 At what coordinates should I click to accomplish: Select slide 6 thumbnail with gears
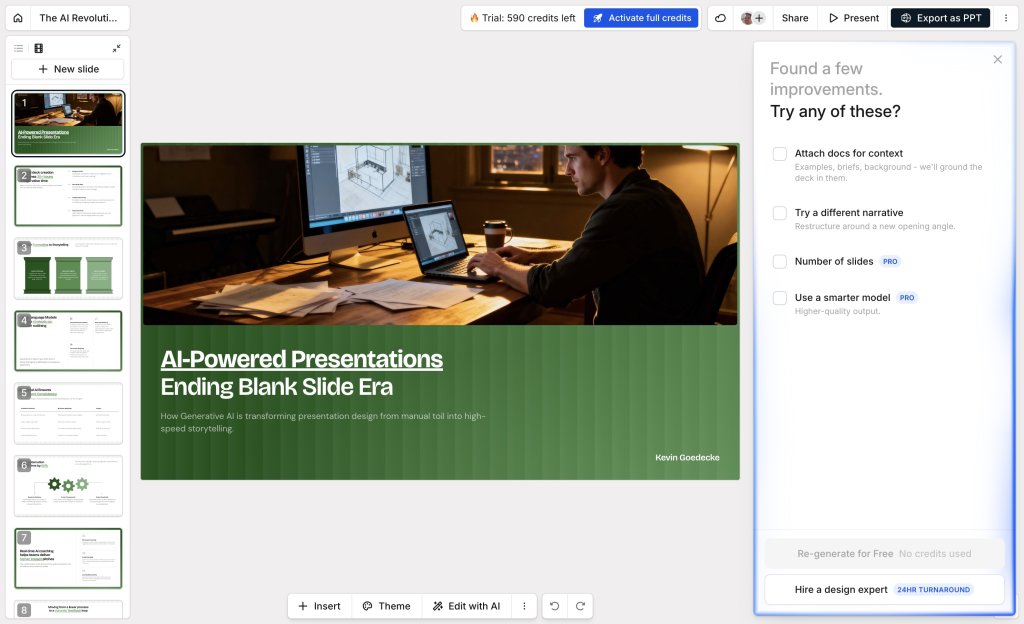68,486
